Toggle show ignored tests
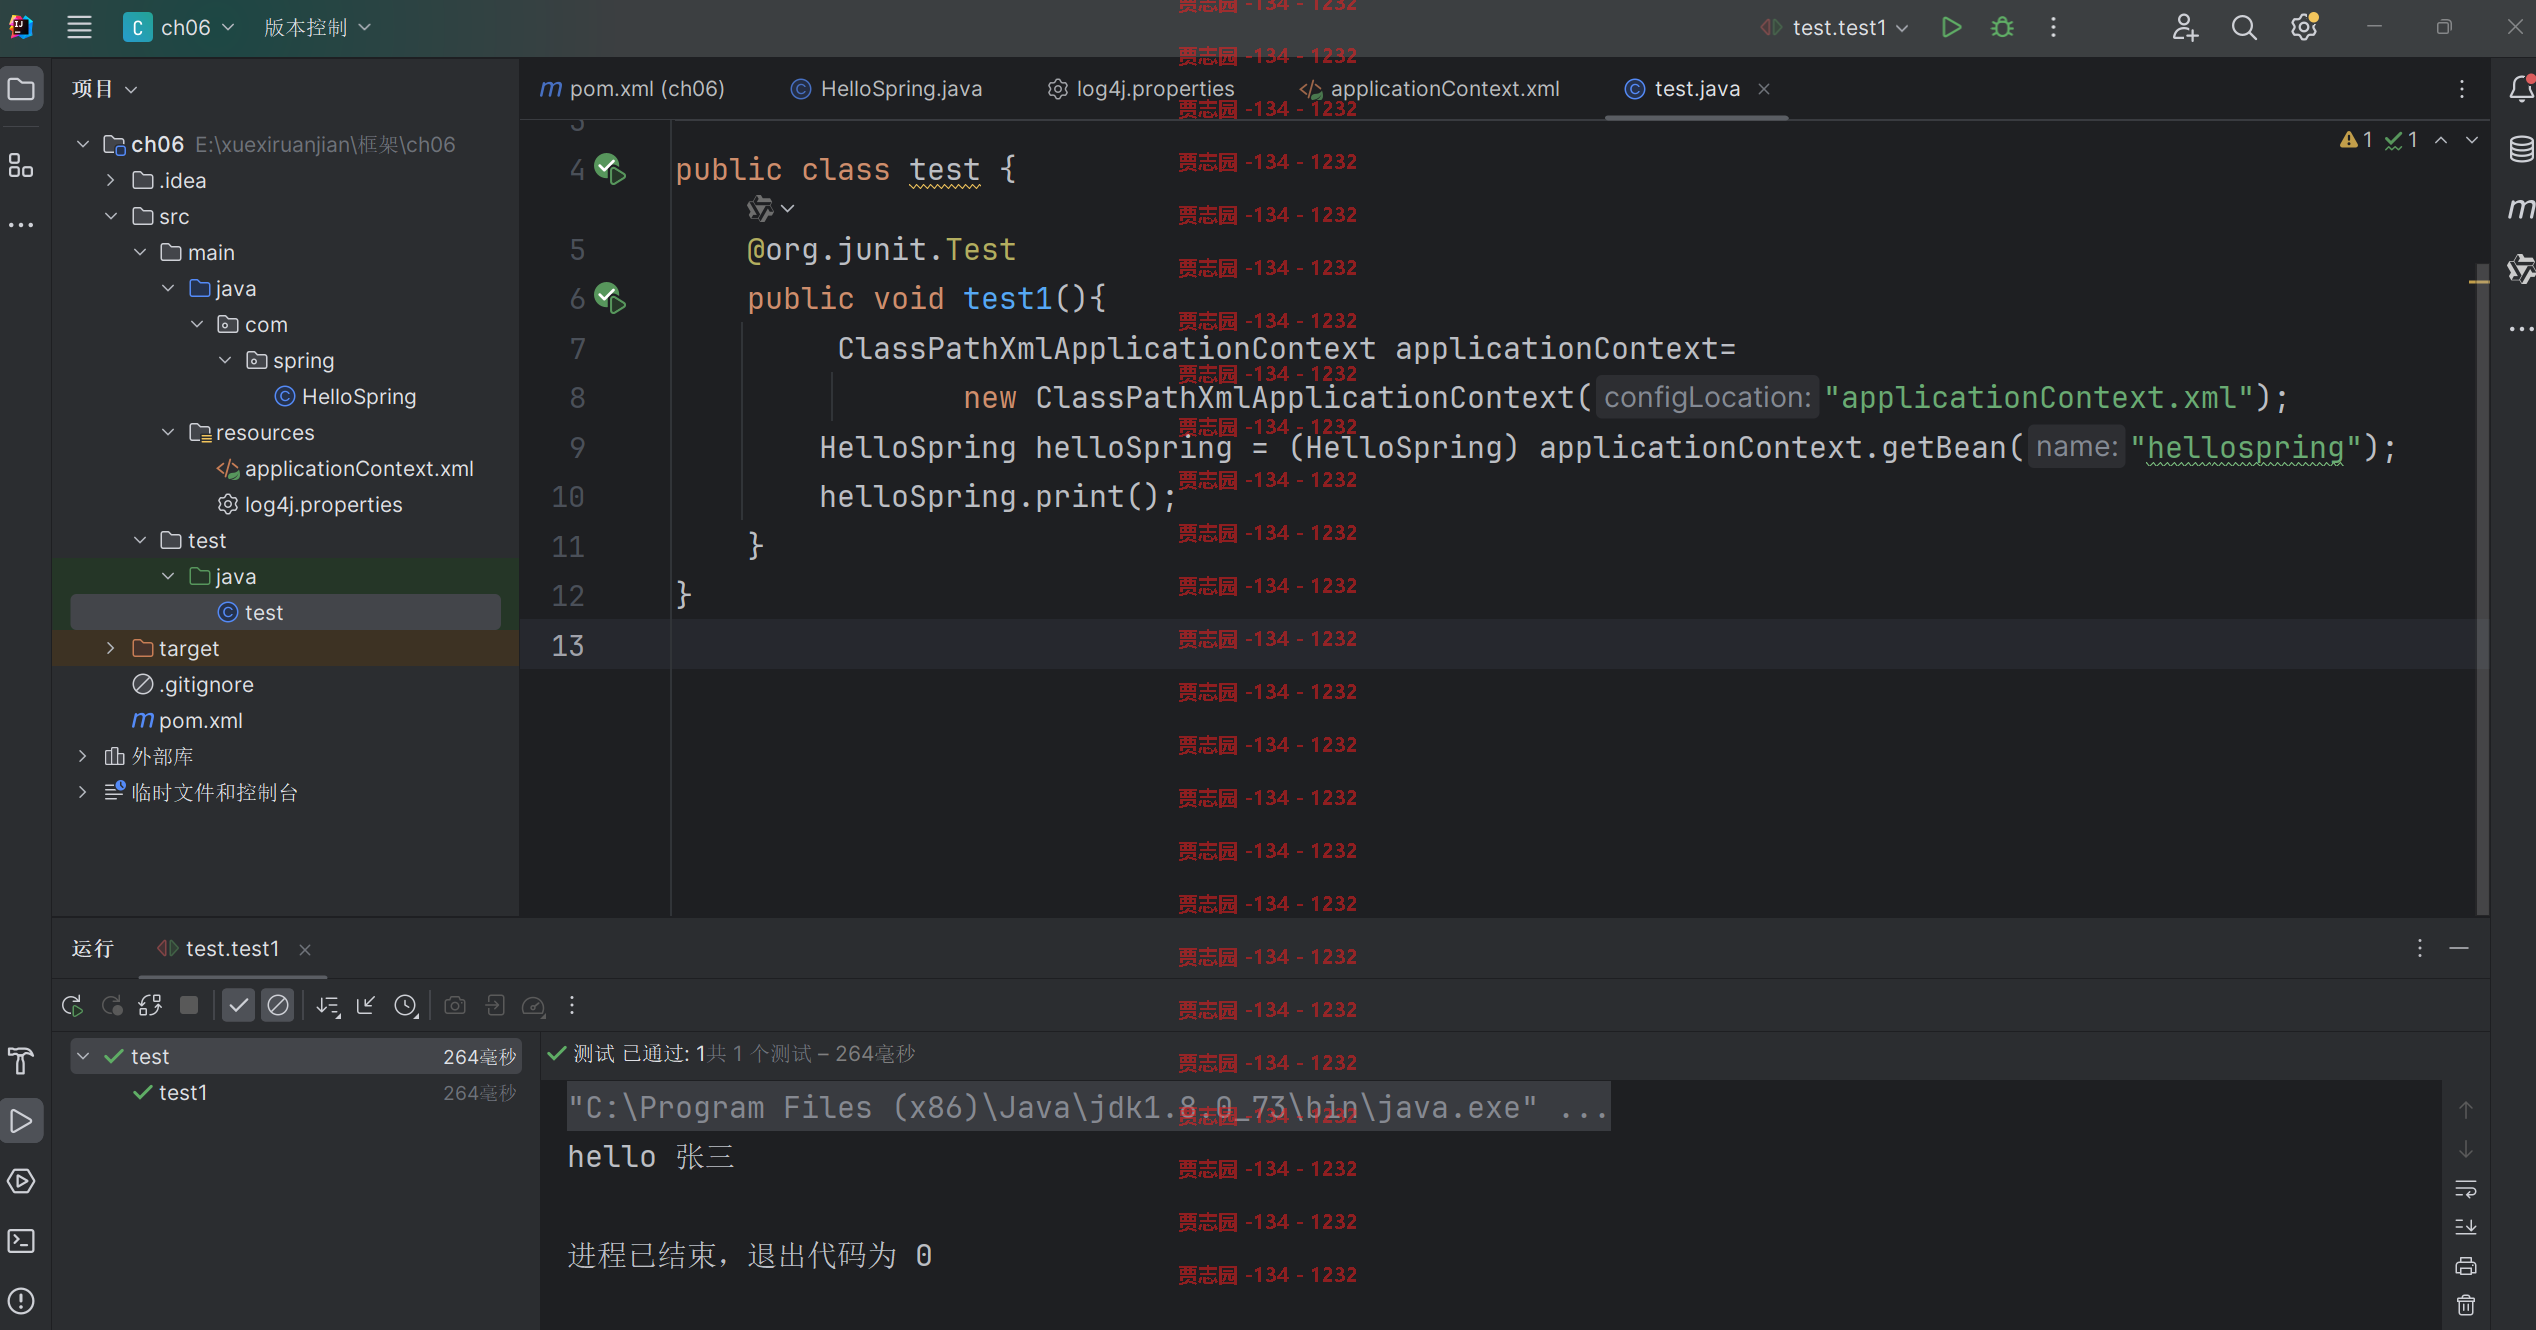Viewport: 2536px width, 1330px height. 278,1006
